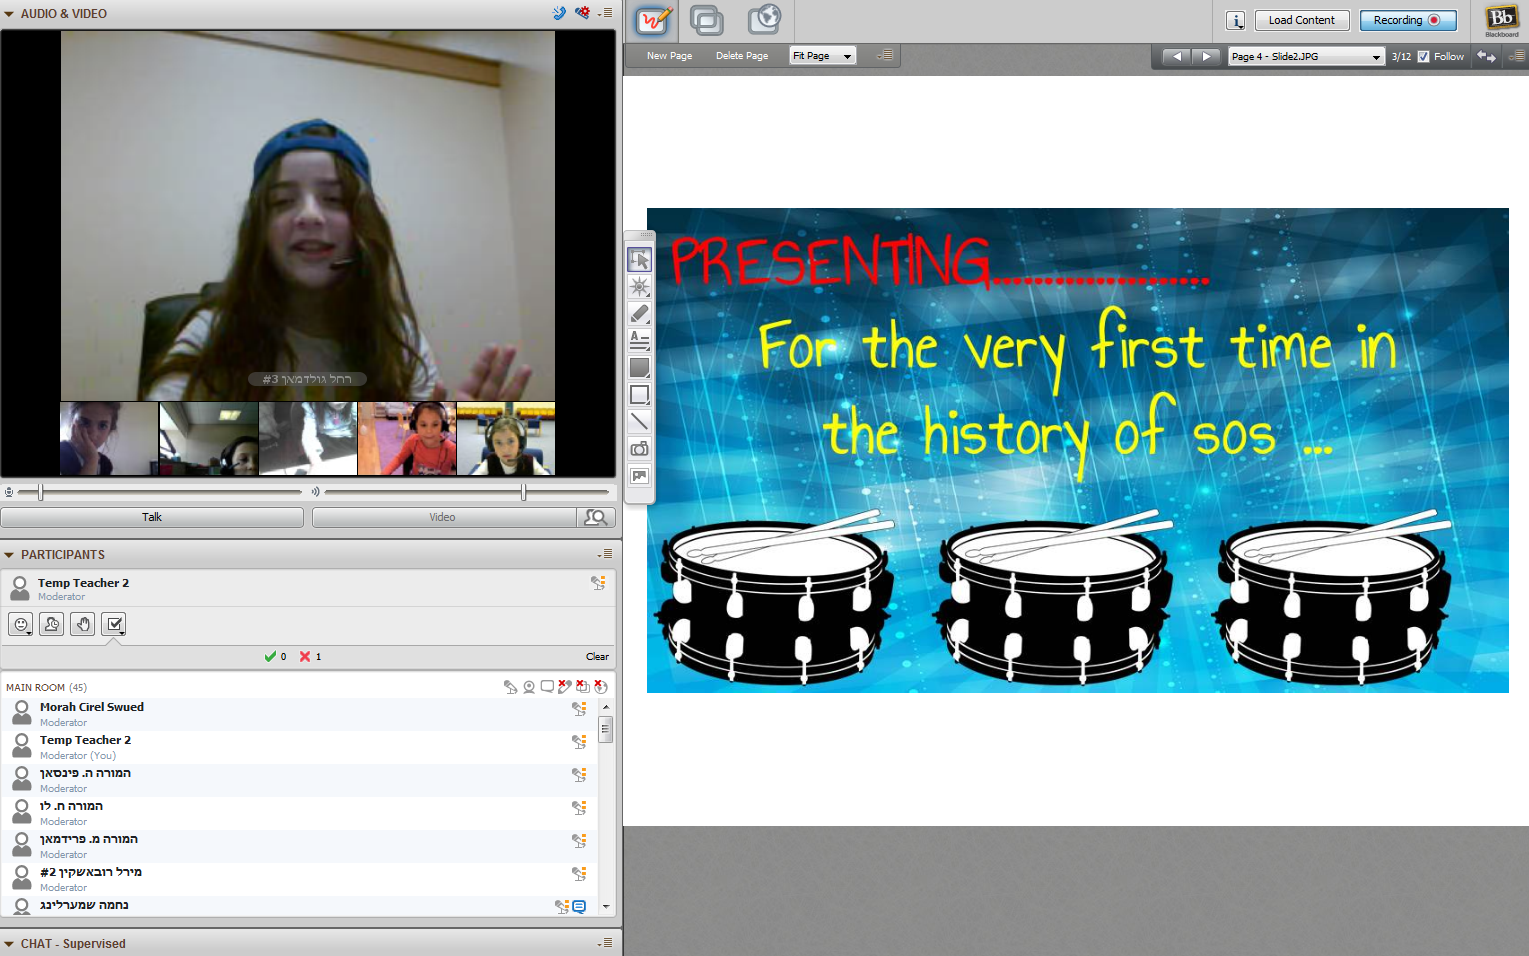
Task: Open Morah Cirel Swued's participant options
Action: 579,709
